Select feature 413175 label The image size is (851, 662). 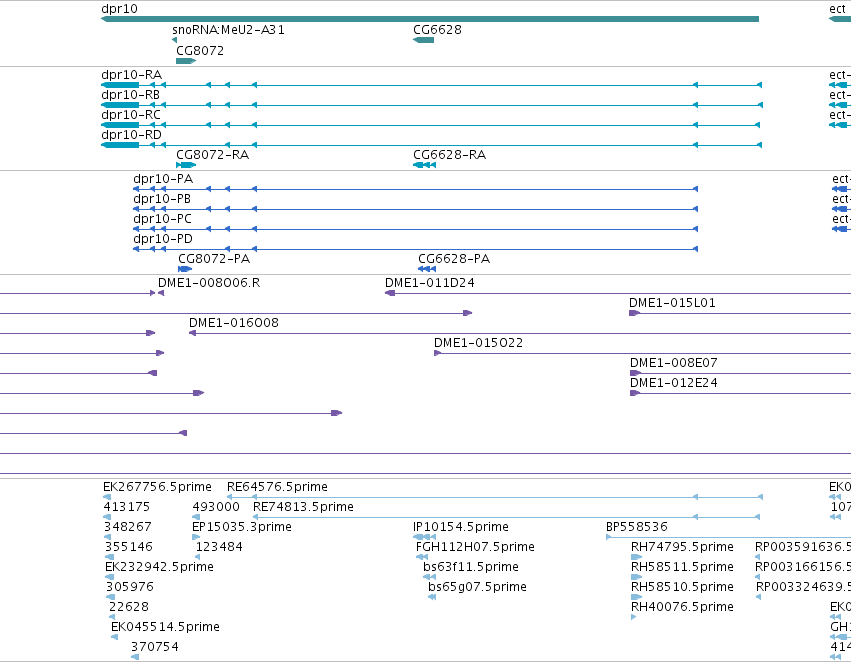[126, 507]
